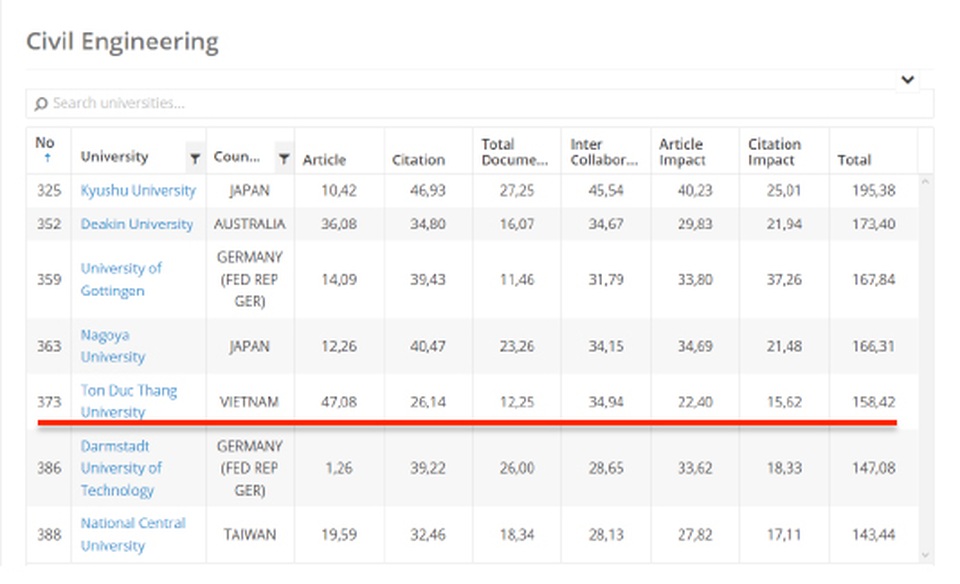Open the Country column filter icon
This screenshot has height=584, width=960.
283,159
